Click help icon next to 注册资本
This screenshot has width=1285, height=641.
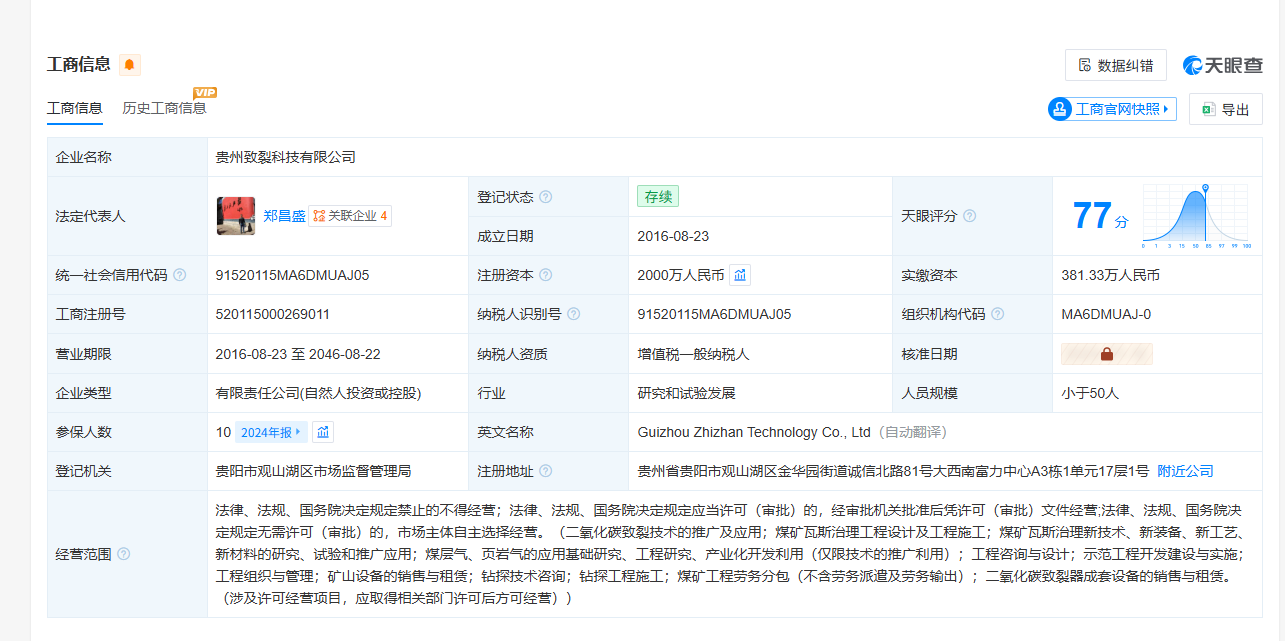coord(546,275)
